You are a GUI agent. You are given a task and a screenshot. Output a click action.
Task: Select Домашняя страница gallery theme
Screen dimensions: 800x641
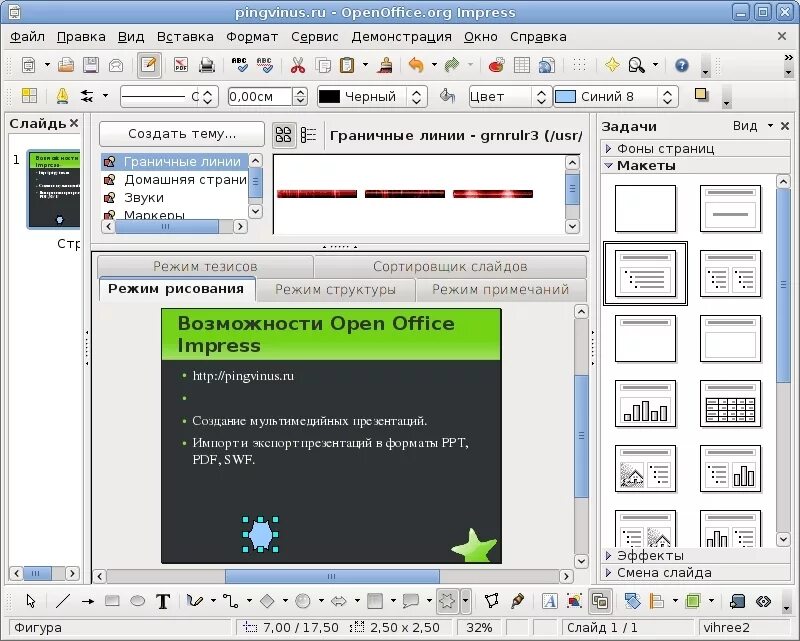click(x=175, y=180)
